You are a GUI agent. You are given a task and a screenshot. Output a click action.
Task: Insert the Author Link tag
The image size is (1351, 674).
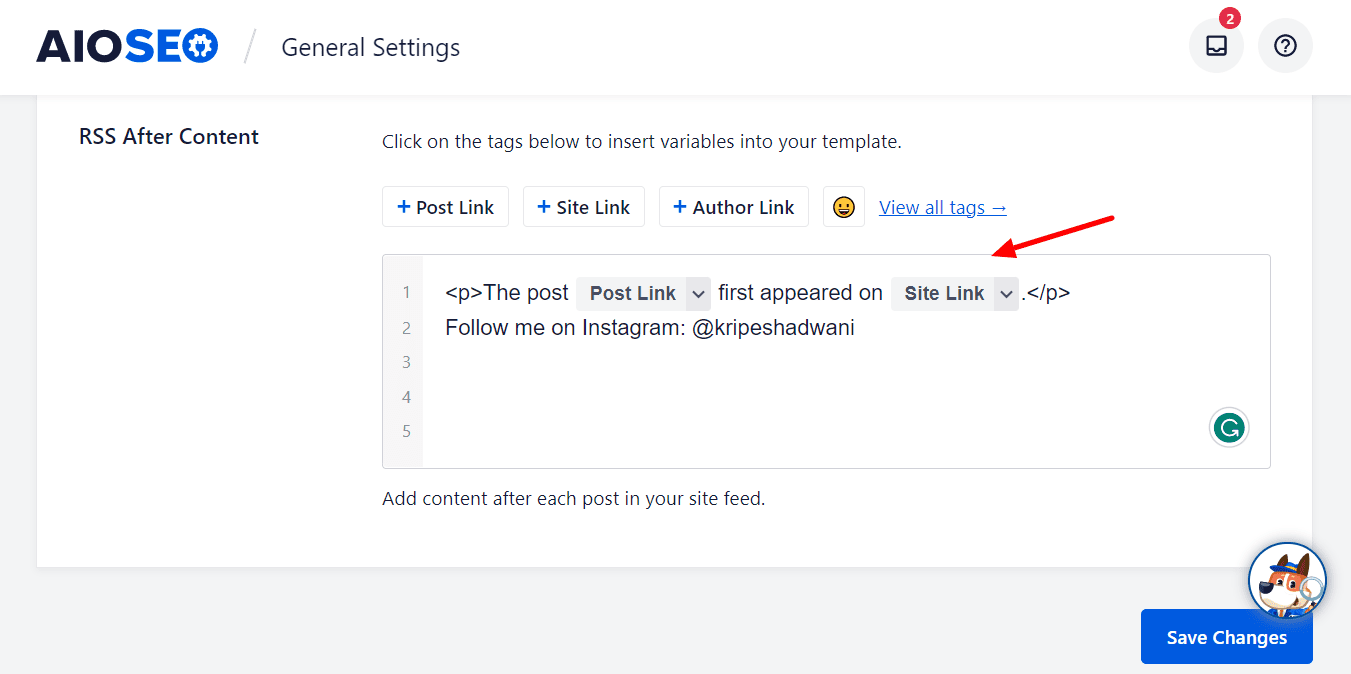coord(734,207)
